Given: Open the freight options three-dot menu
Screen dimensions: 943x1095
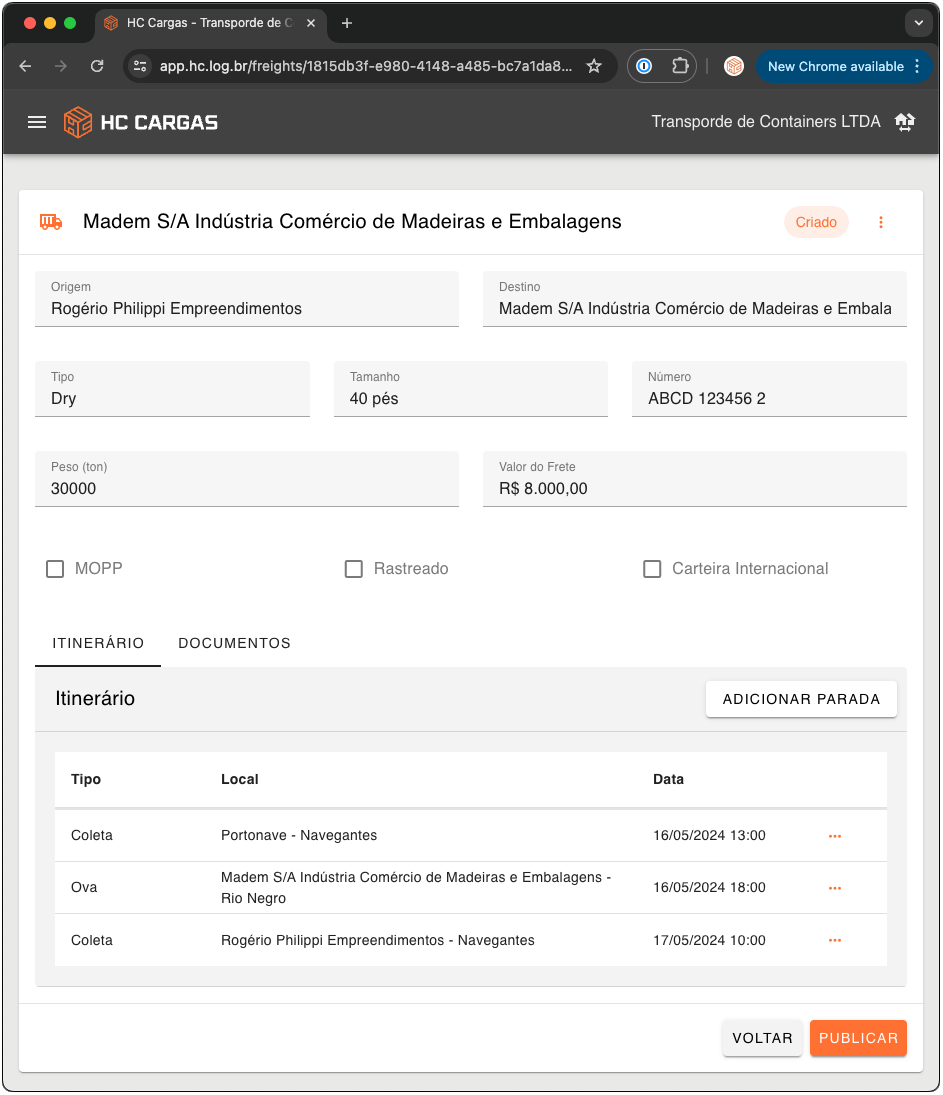Looking at the screenshot, I should [x=881, y=222].
